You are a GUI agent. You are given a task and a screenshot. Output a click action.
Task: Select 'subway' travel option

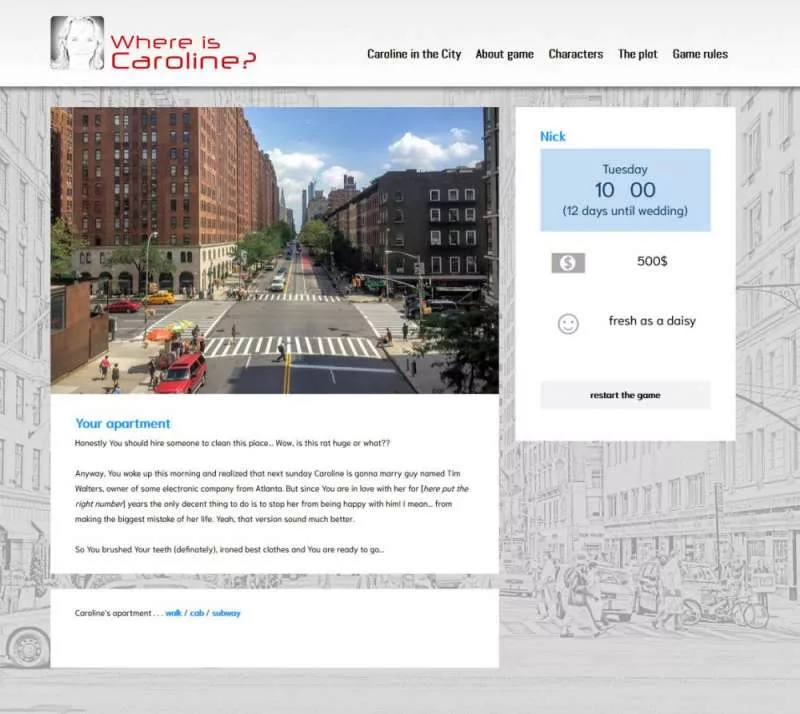pyautogui.click(x=226, y=613)
